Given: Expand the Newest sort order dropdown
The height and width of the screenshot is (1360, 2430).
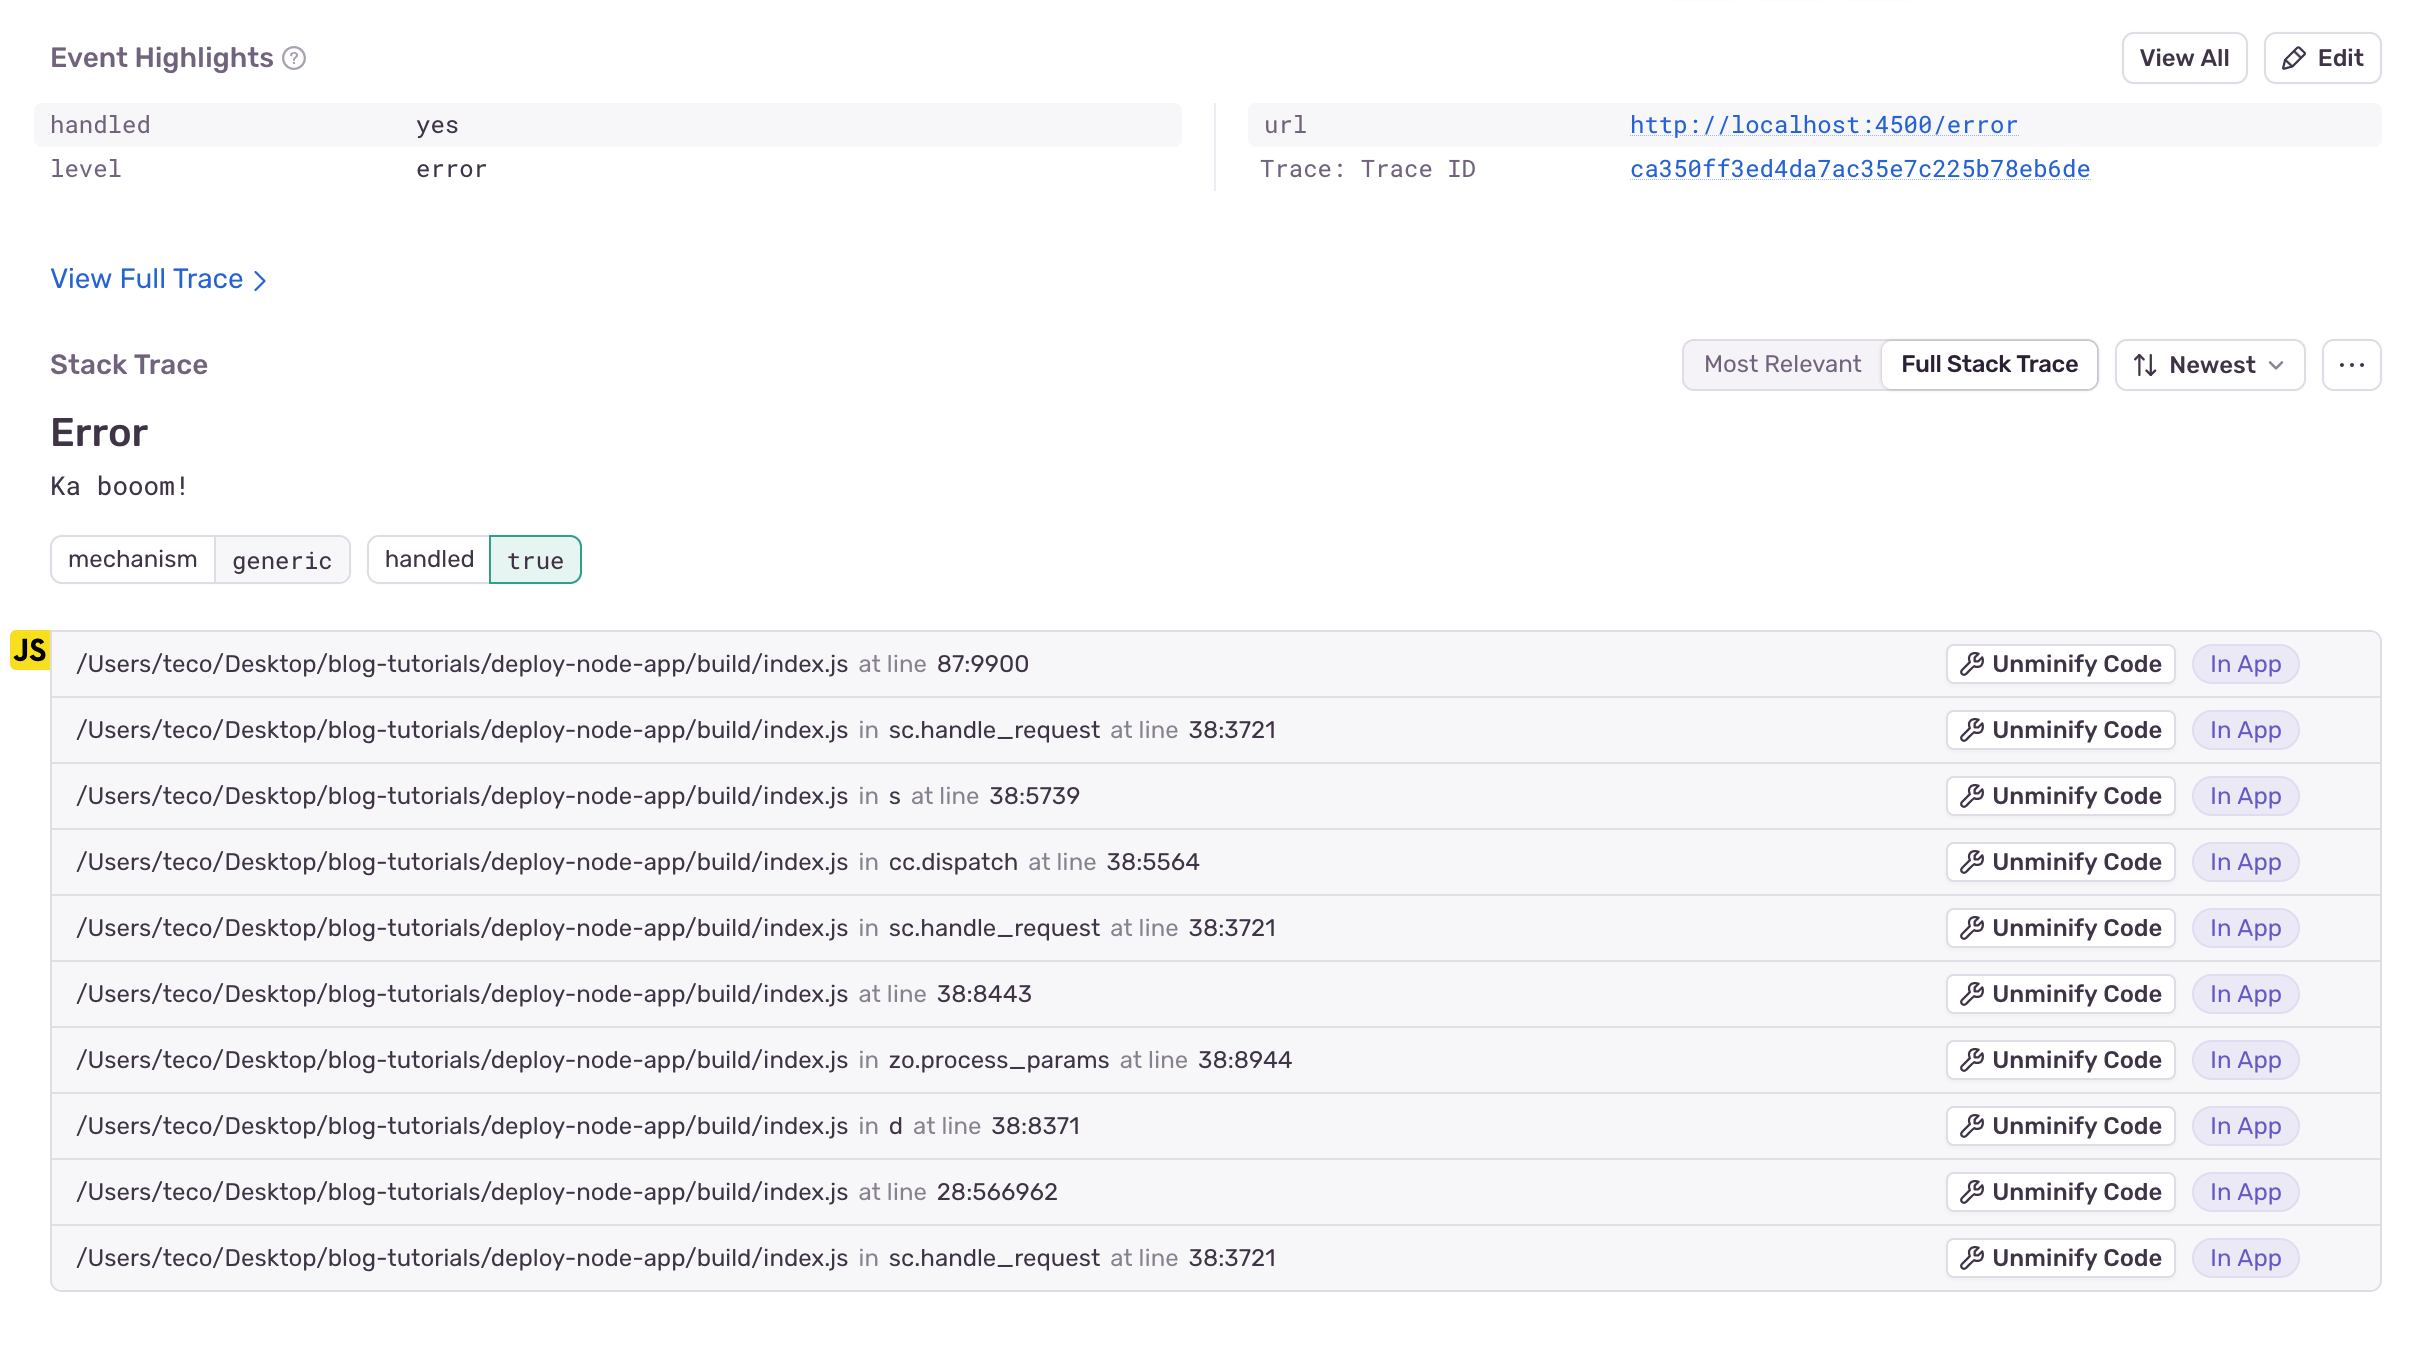Looking at the screenshot, I should pyautogui.click(x=2210, y=364).
